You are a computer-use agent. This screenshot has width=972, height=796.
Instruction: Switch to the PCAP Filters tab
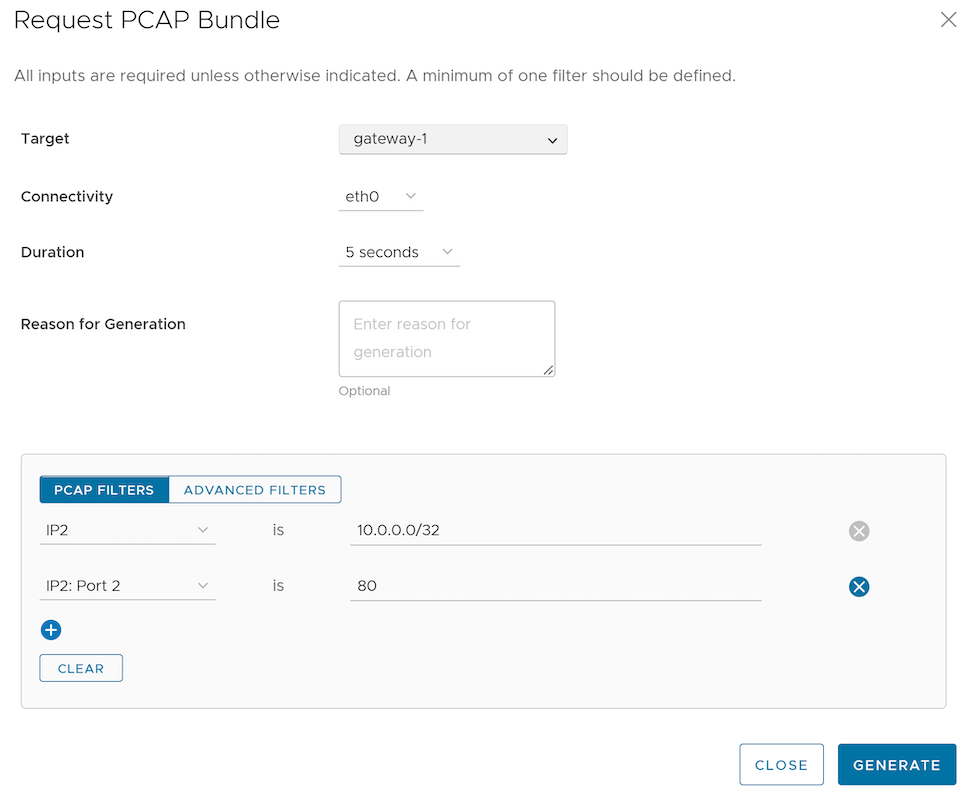104,490
